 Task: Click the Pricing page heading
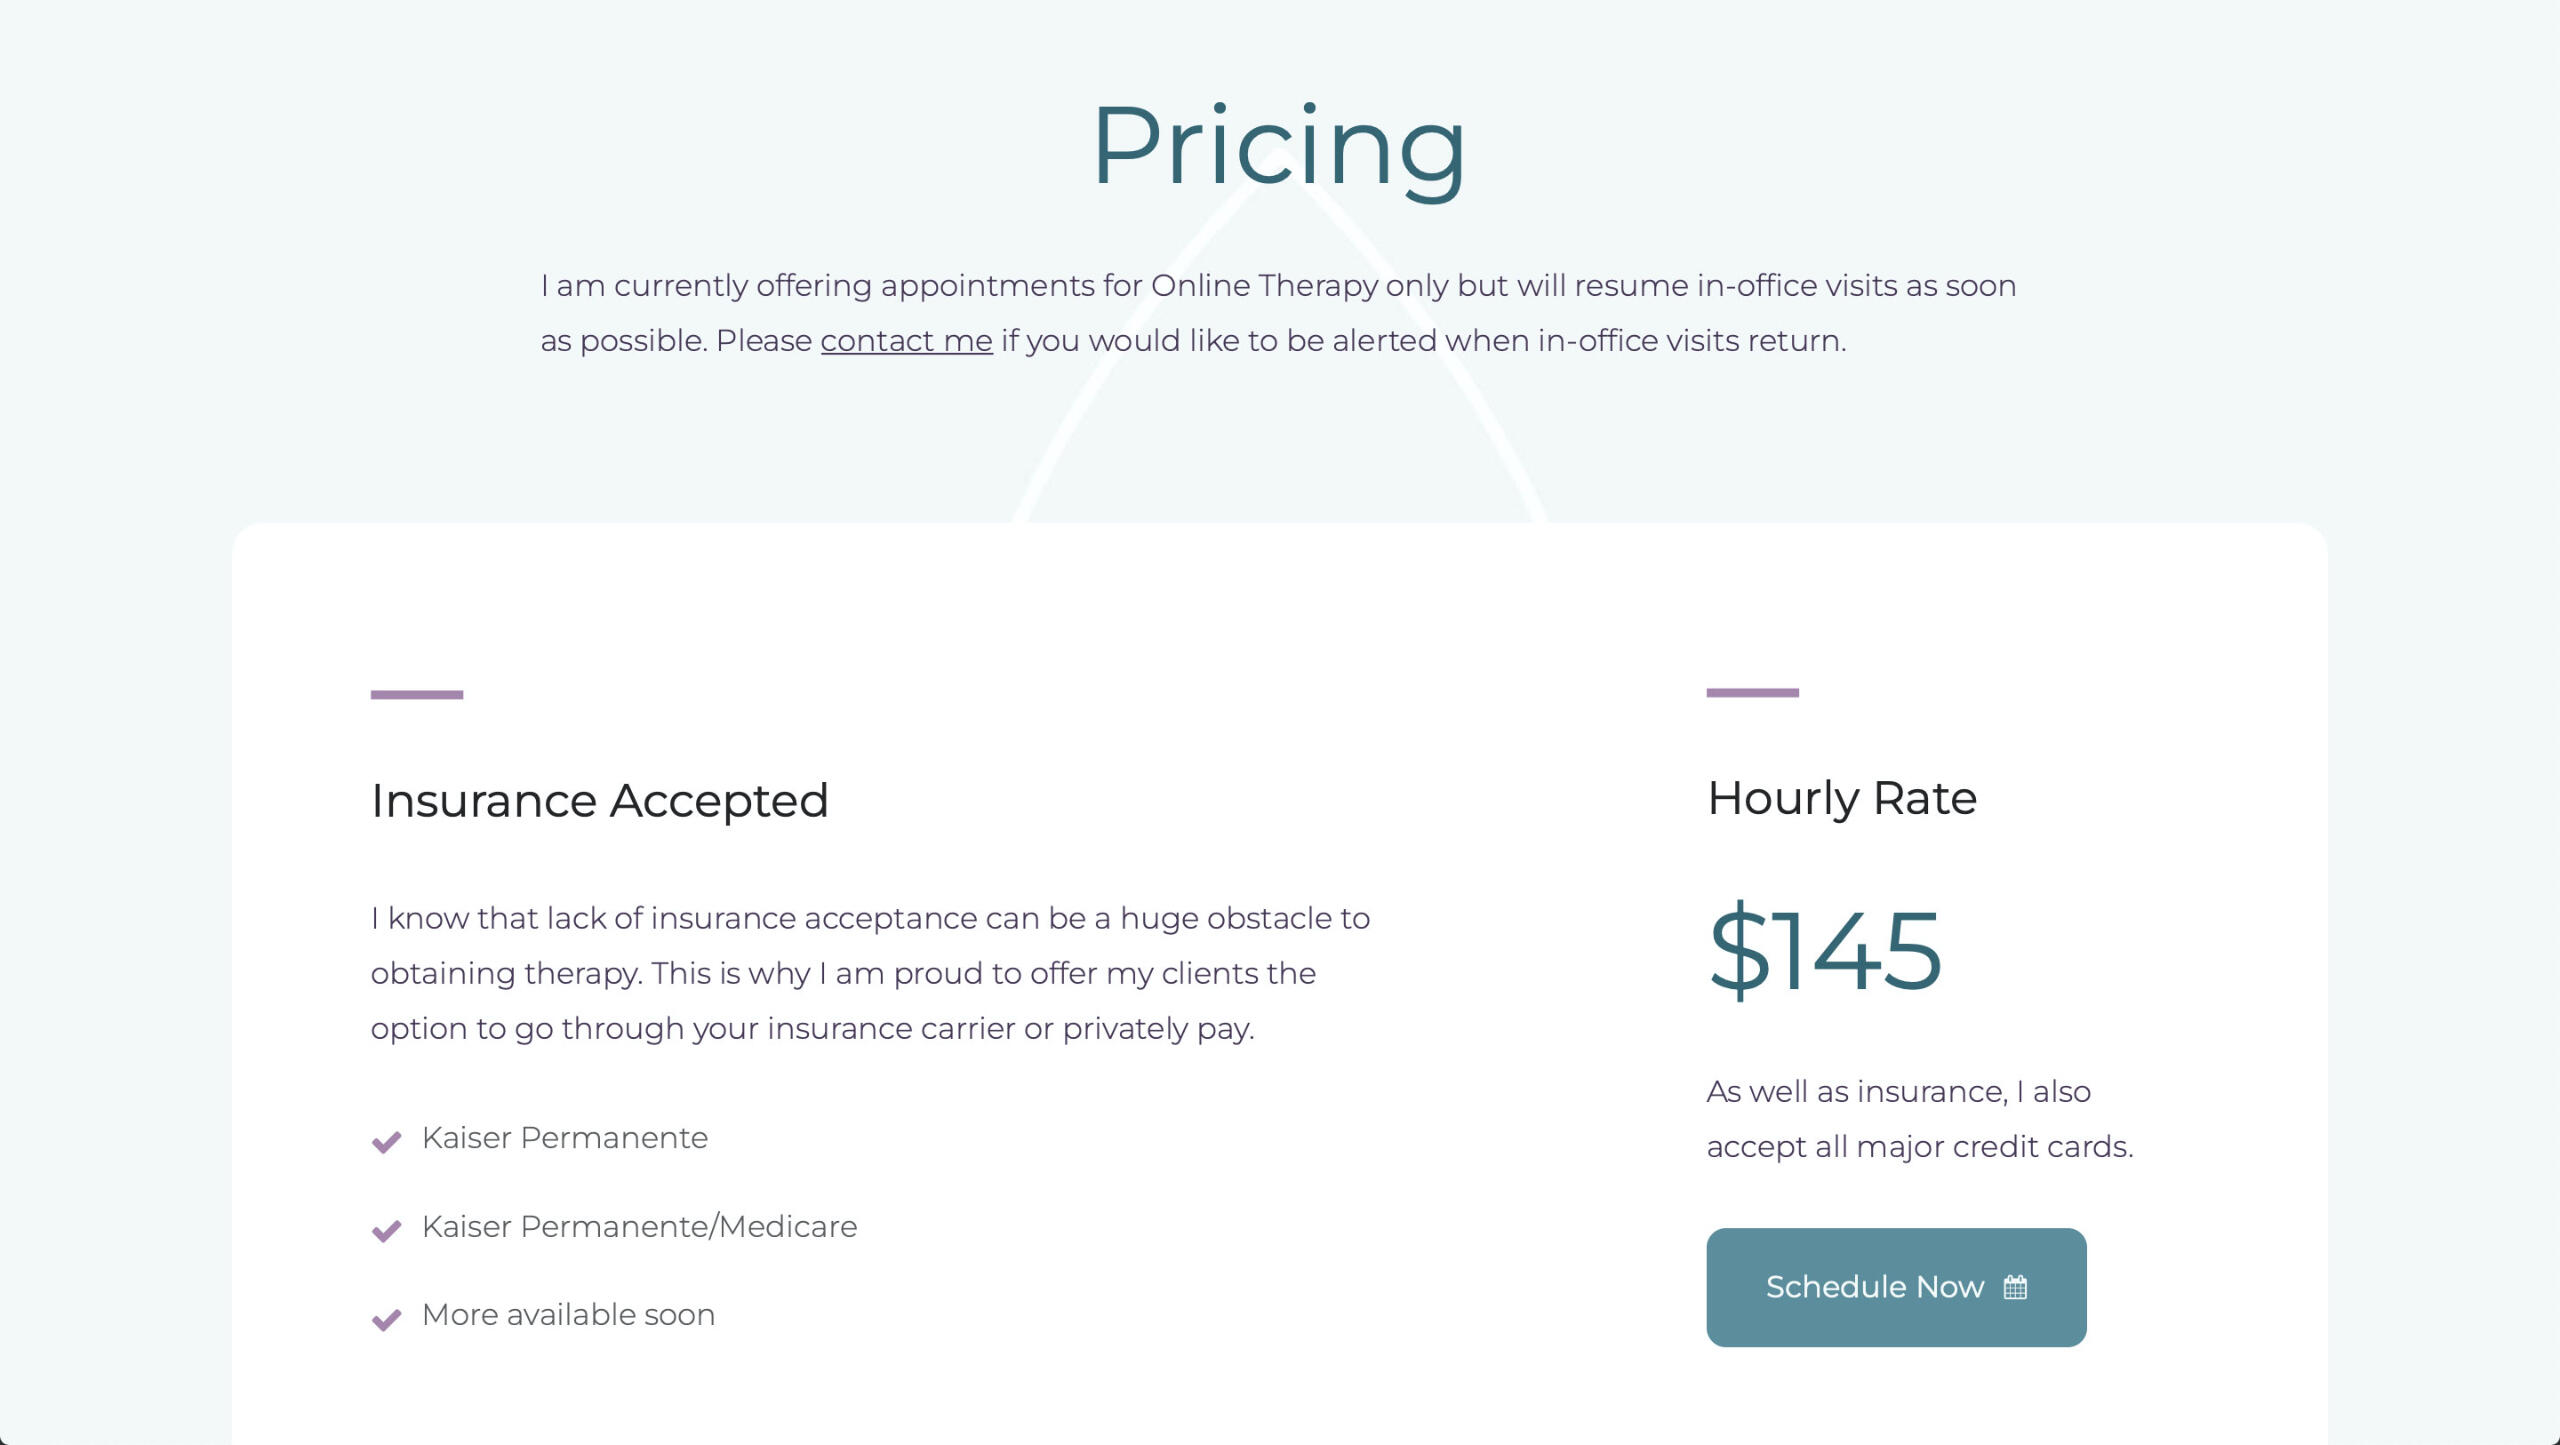pyautogui.click(x=1278, y=146)
